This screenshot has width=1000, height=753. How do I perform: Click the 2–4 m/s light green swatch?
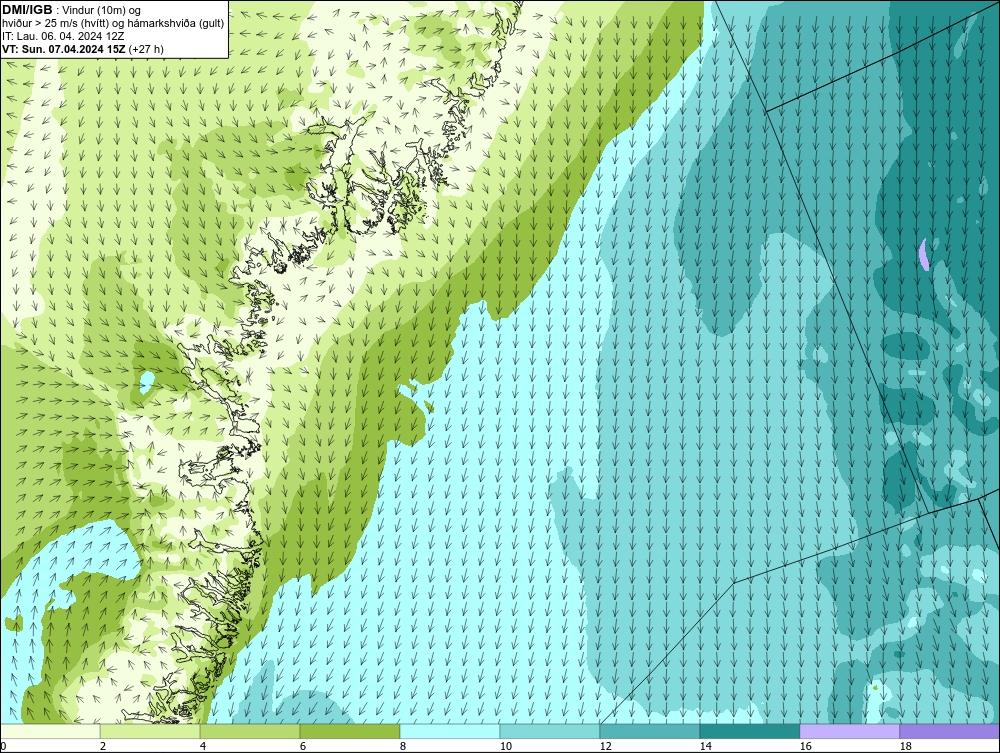tap(150, 731)
